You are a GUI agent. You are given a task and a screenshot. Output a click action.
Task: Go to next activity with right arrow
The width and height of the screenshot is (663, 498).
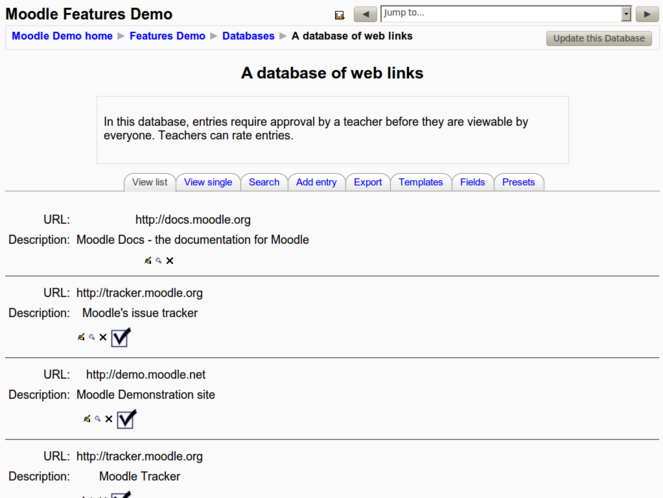point(647,14)
